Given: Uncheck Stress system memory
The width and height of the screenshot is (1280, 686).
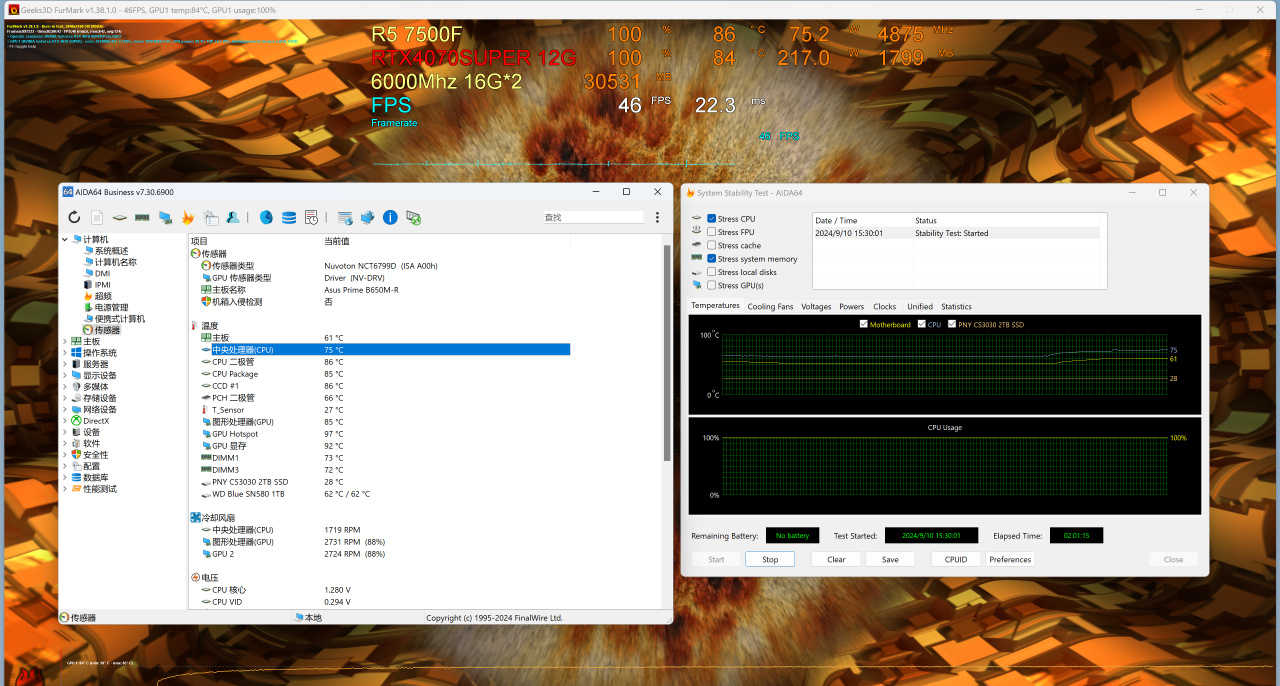Looking at the screenshot, I should tap(711, 259).
